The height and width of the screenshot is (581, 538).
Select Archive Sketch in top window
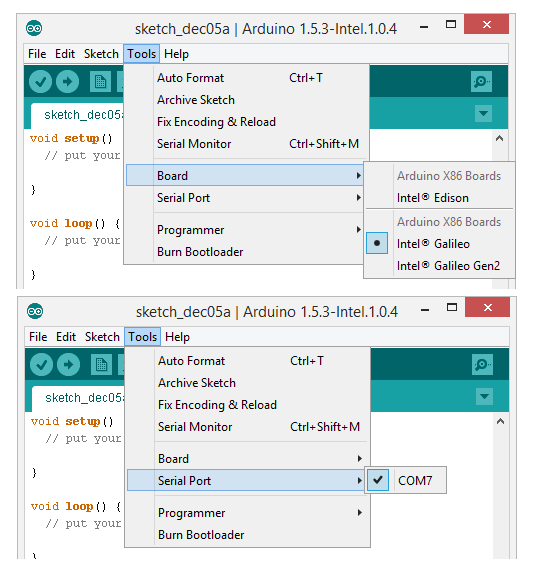(246, 100)
